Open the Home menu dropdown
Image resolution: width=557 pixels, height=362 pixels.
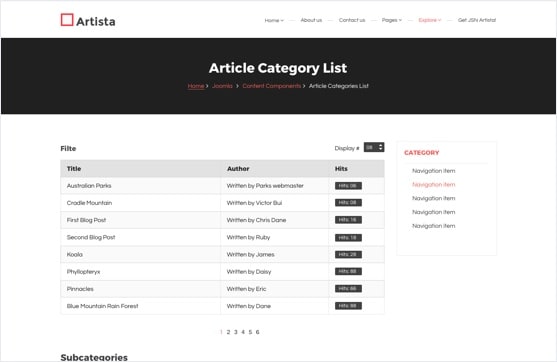click(x=274, y=20)
